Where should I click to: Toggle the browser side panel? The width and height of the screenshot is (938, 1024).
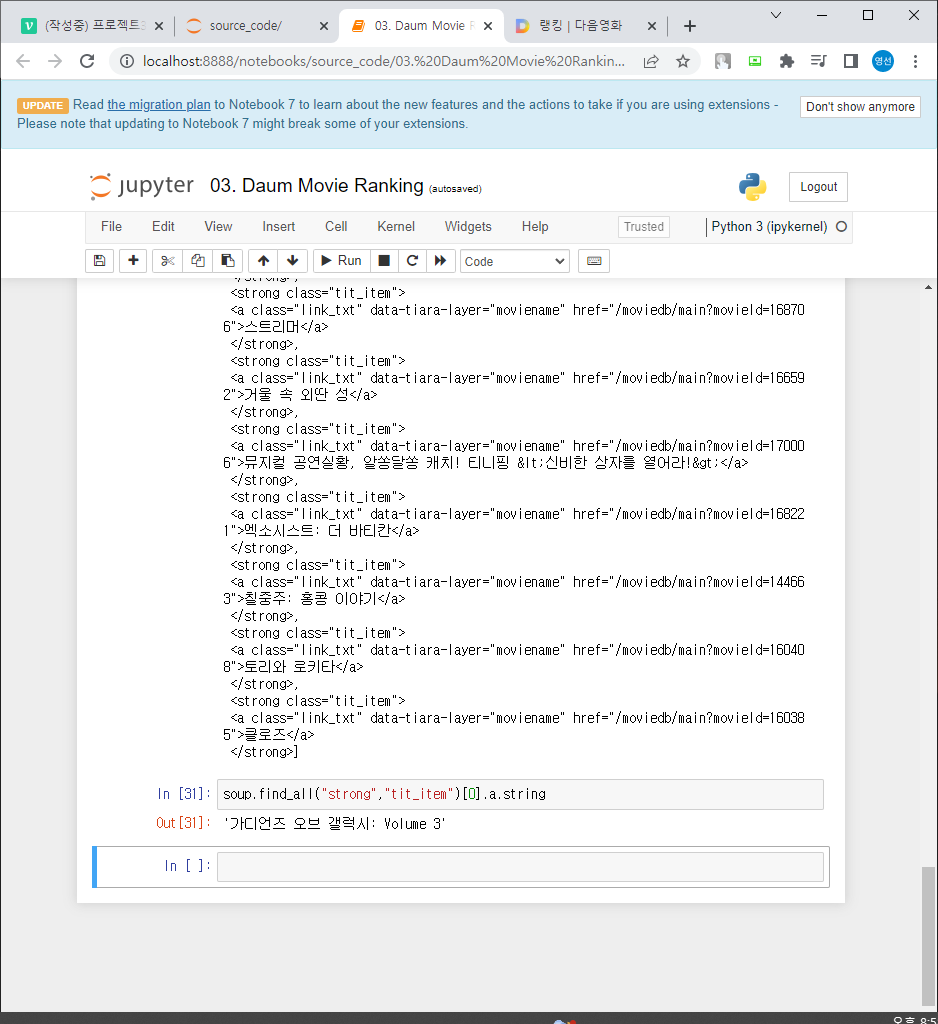tap(850, 61)
